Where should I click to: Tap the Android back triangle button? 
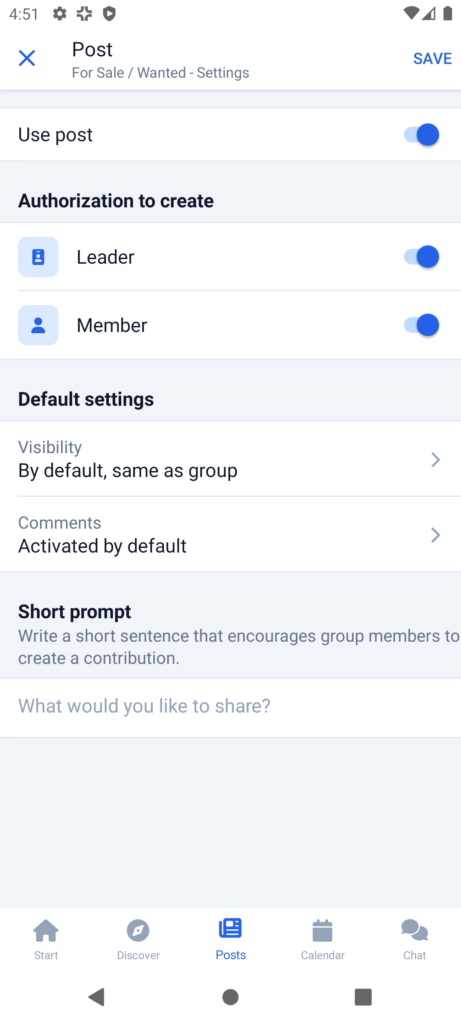97,997
